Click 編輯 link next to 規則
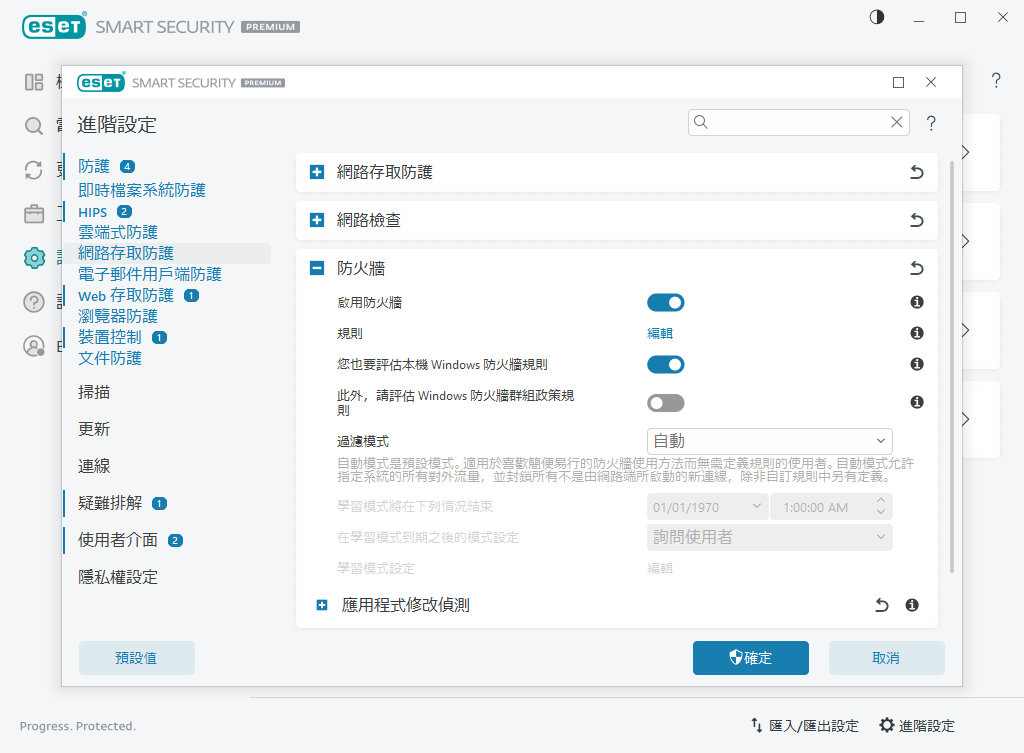 click(x=660, y=333)
